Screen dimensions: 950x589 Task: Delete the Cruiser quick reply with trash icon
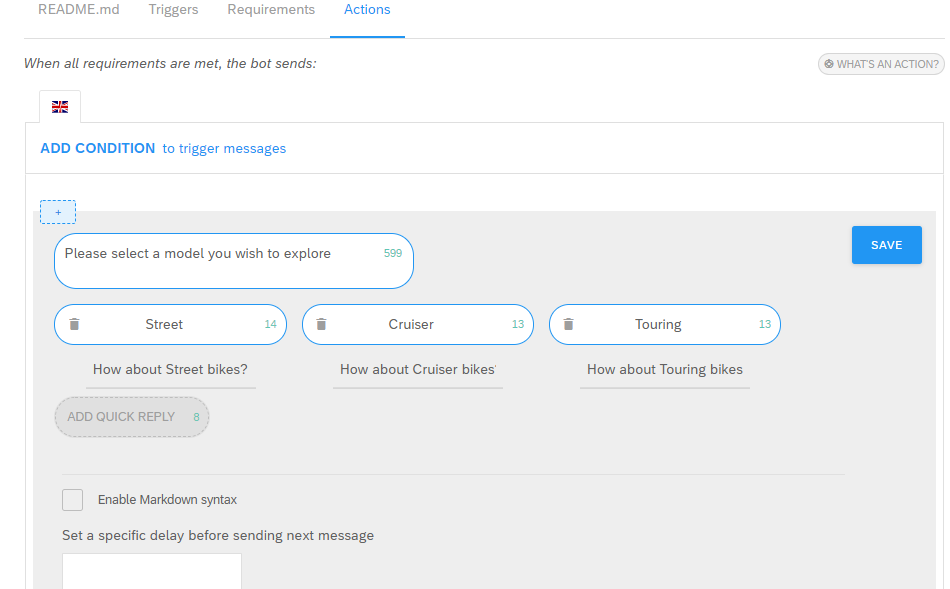321,324
